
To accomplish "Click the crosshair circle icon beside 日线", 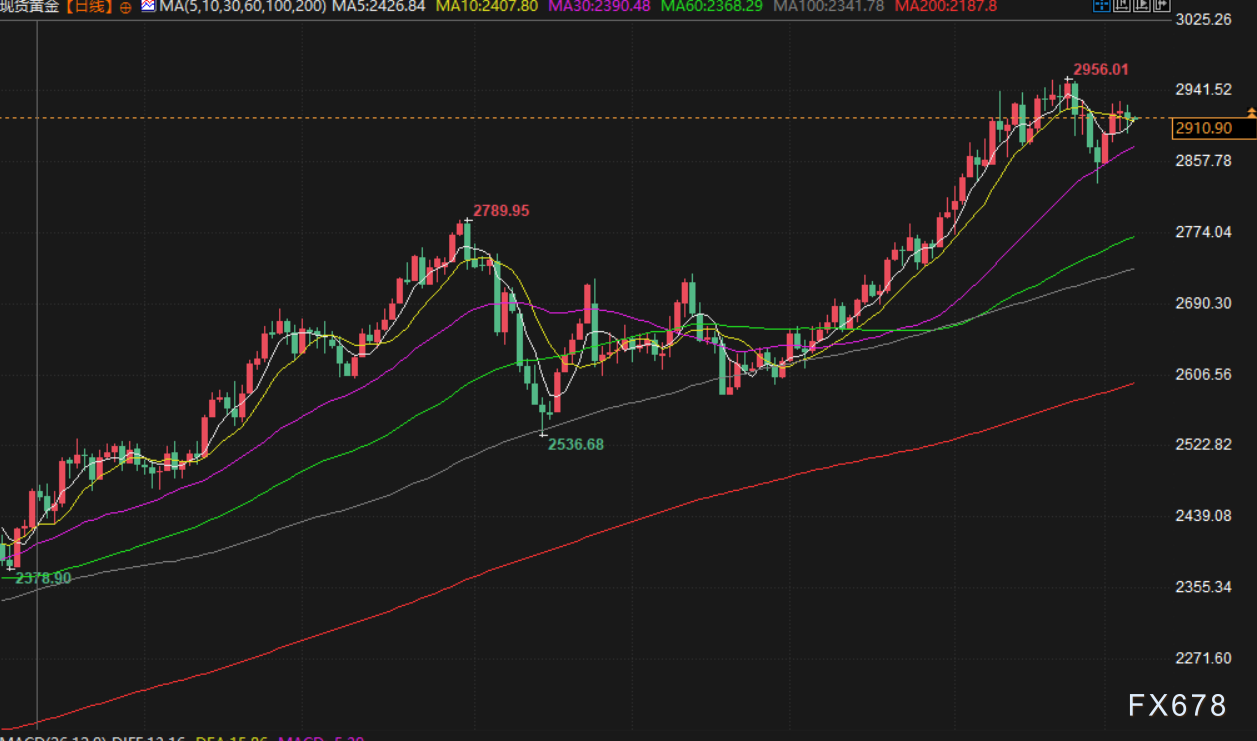I will 125,7.
